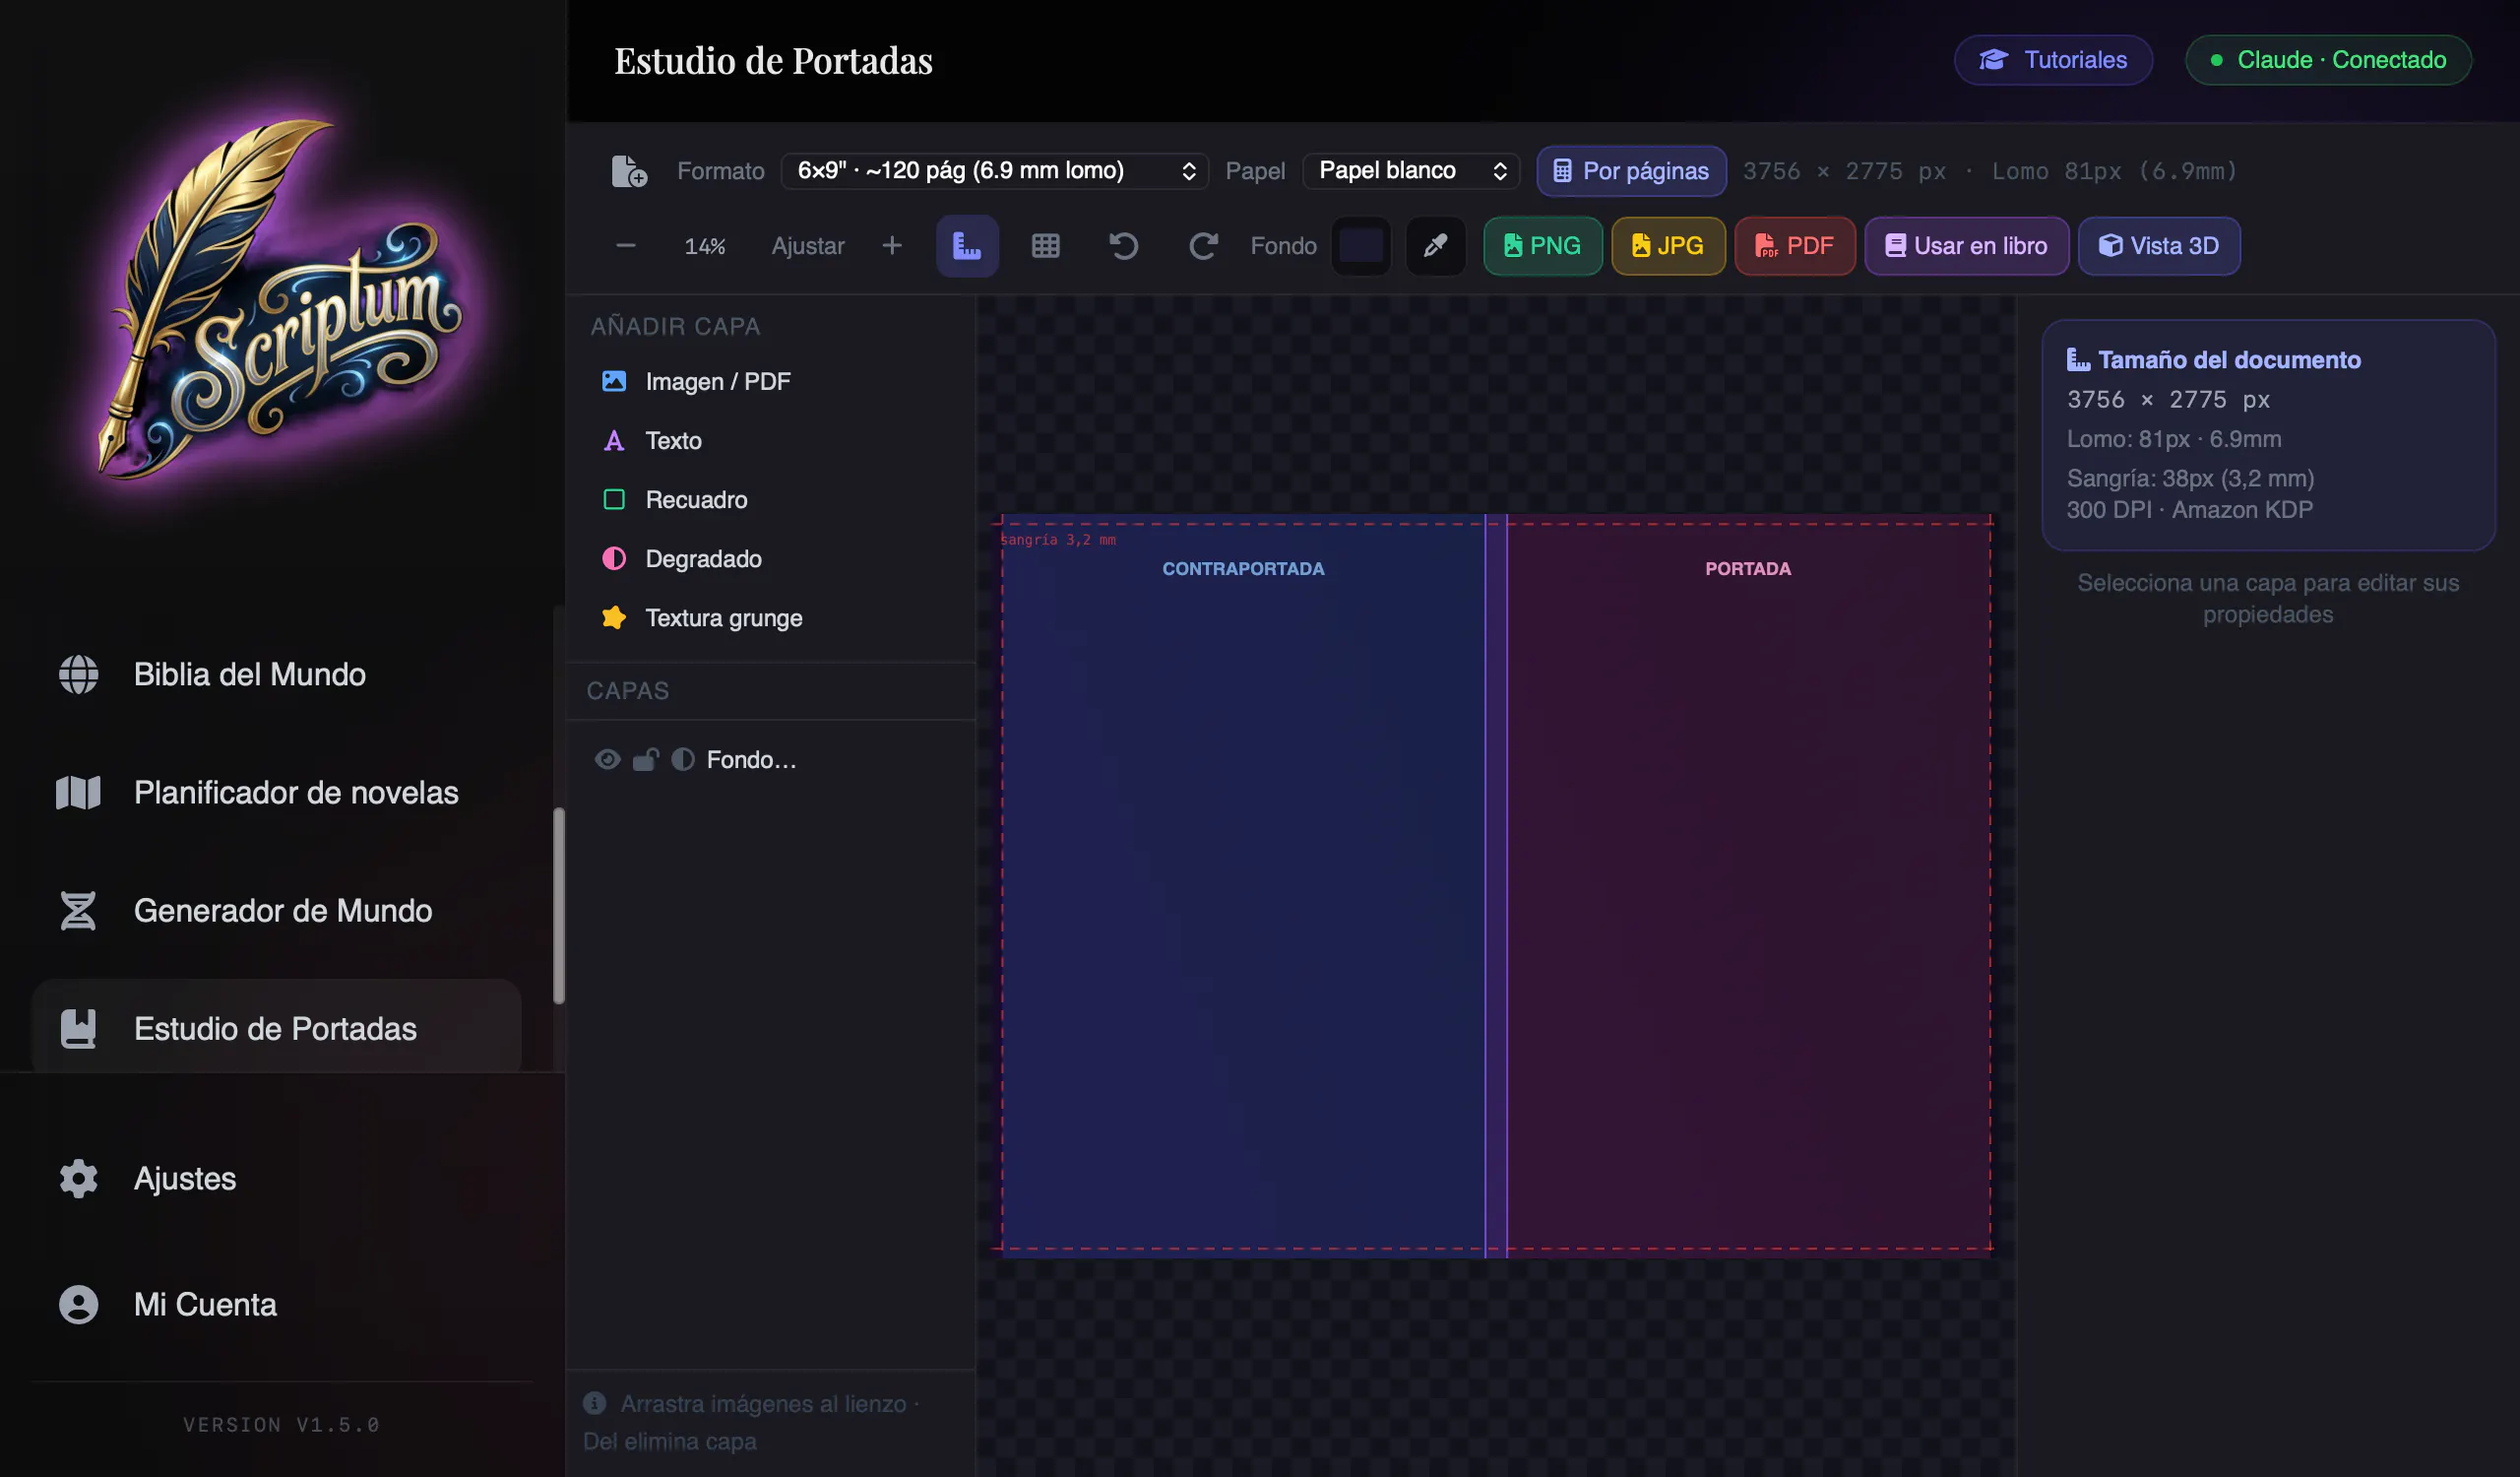
Task: Add an Imagen / PDF layer
Action: point(770,381)
